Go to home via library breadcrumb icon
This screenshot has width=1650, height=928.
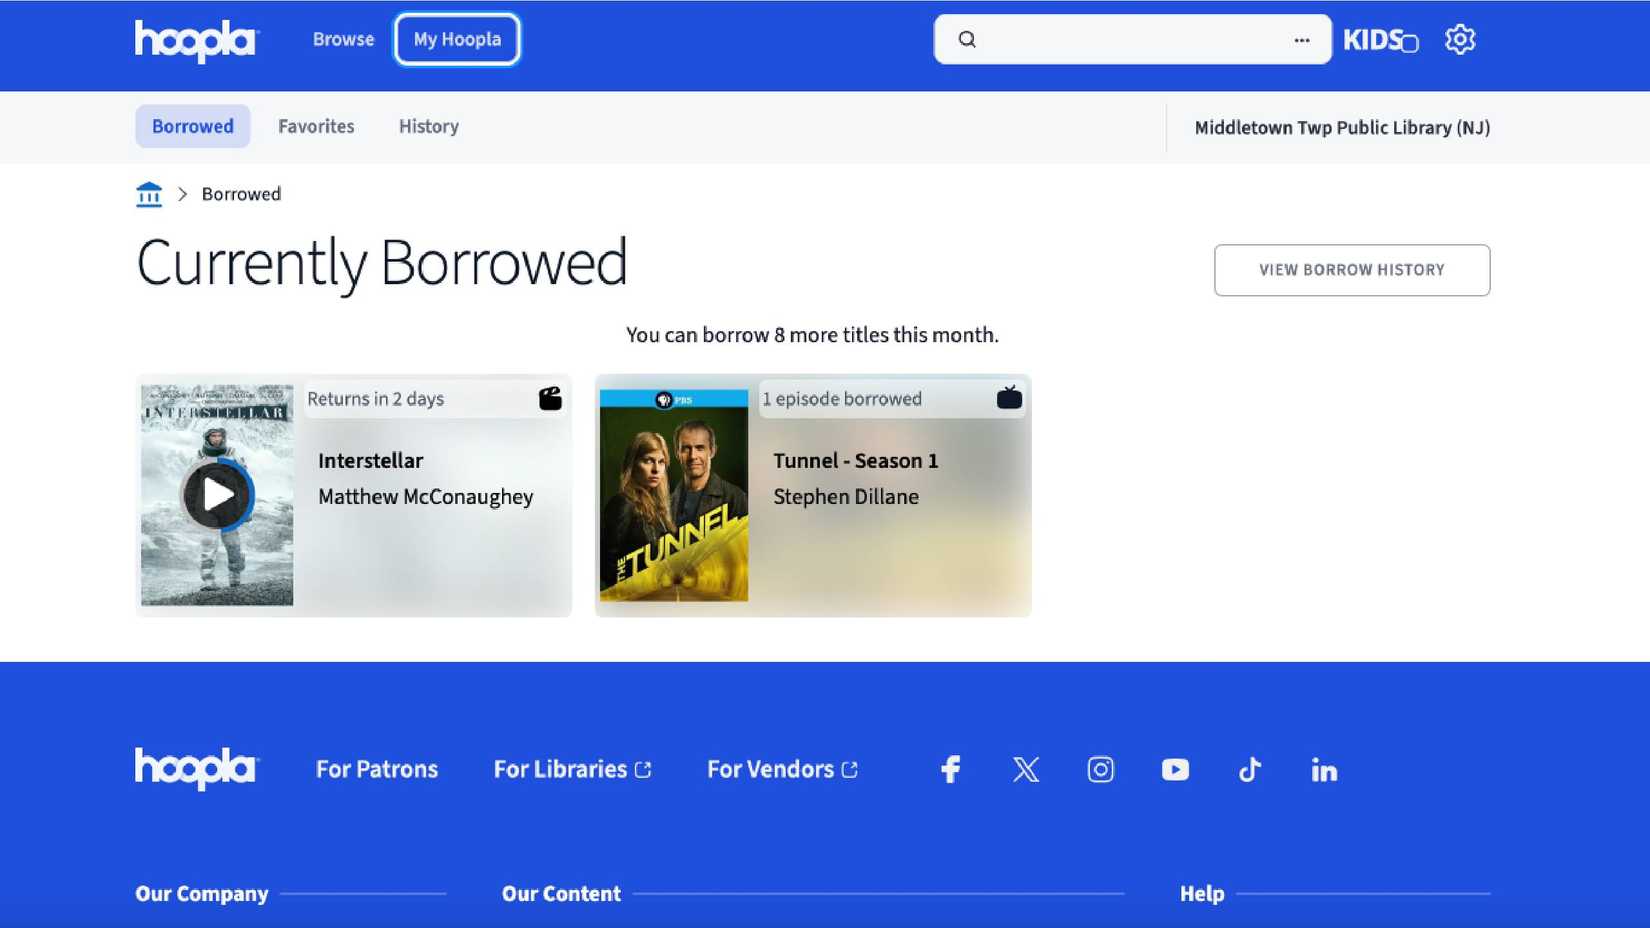(x=149, y=194)
